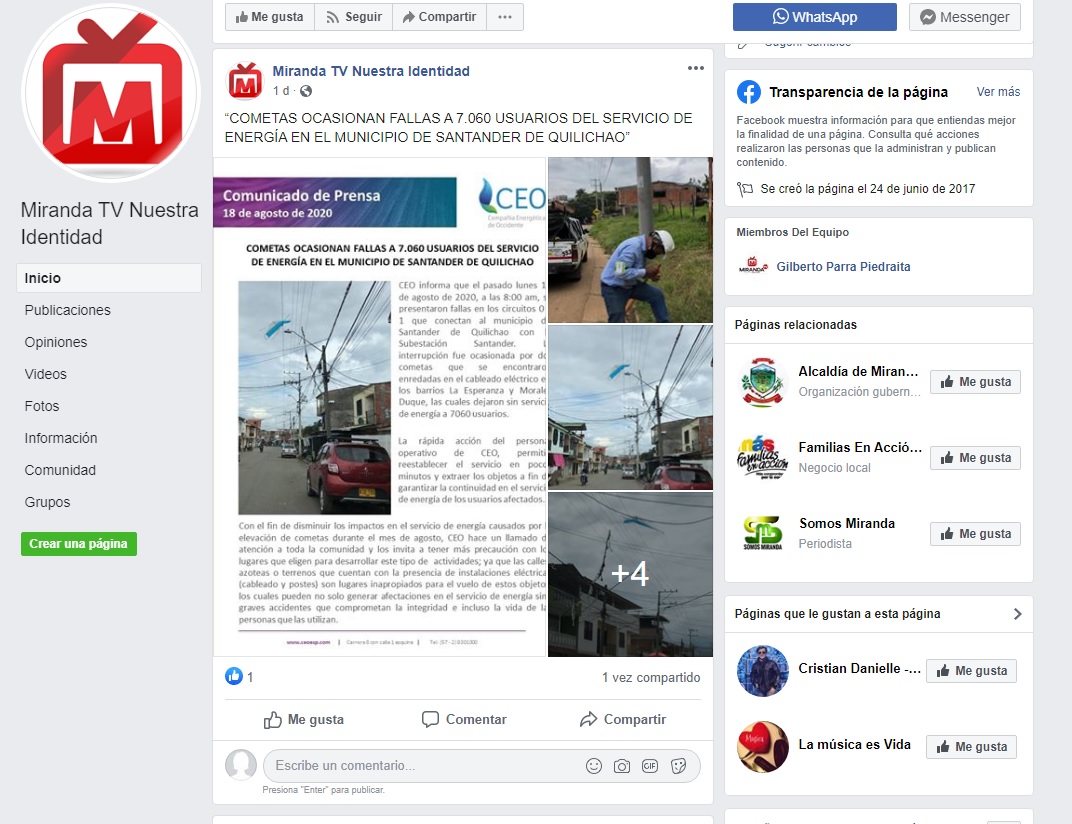Click the 1 vez compartido link
The image size is (1072, 824).
pyautogui.click(x=651, y=678)
